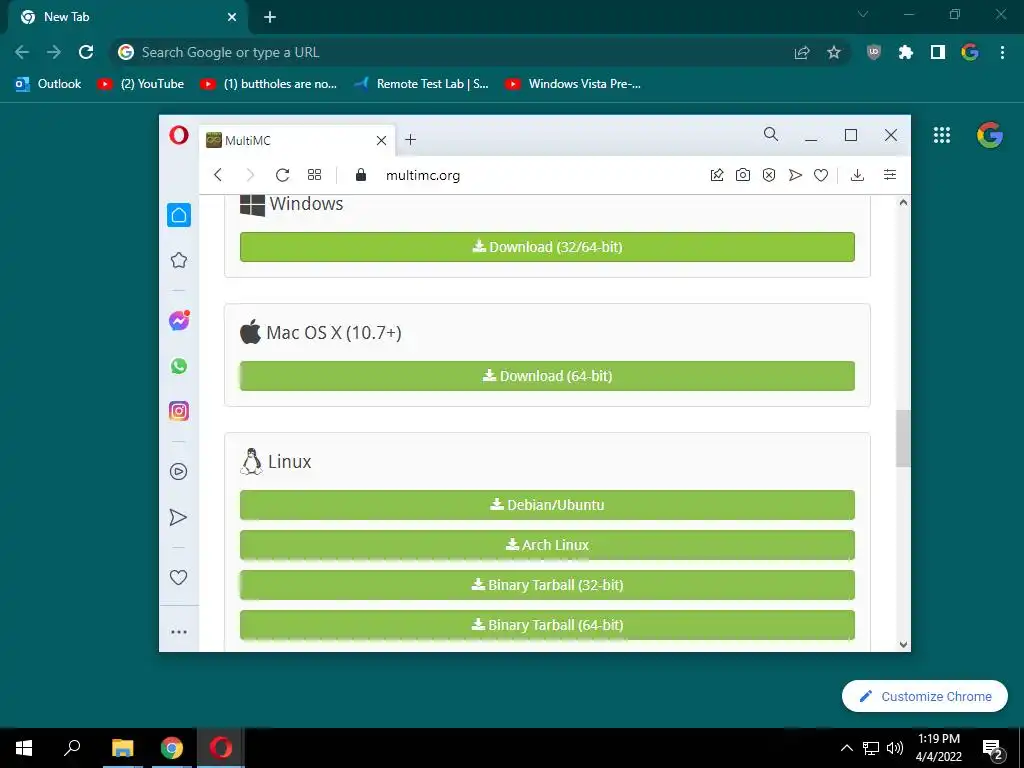Open Google account avatar on New Tab page
Image resolution: width=1024 pixels, height=768 pixels.
click(989, 135)
